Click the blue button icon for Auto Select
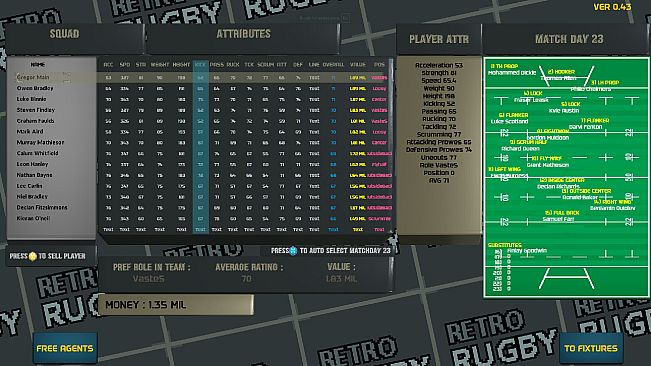 click(x=294, y=251)
